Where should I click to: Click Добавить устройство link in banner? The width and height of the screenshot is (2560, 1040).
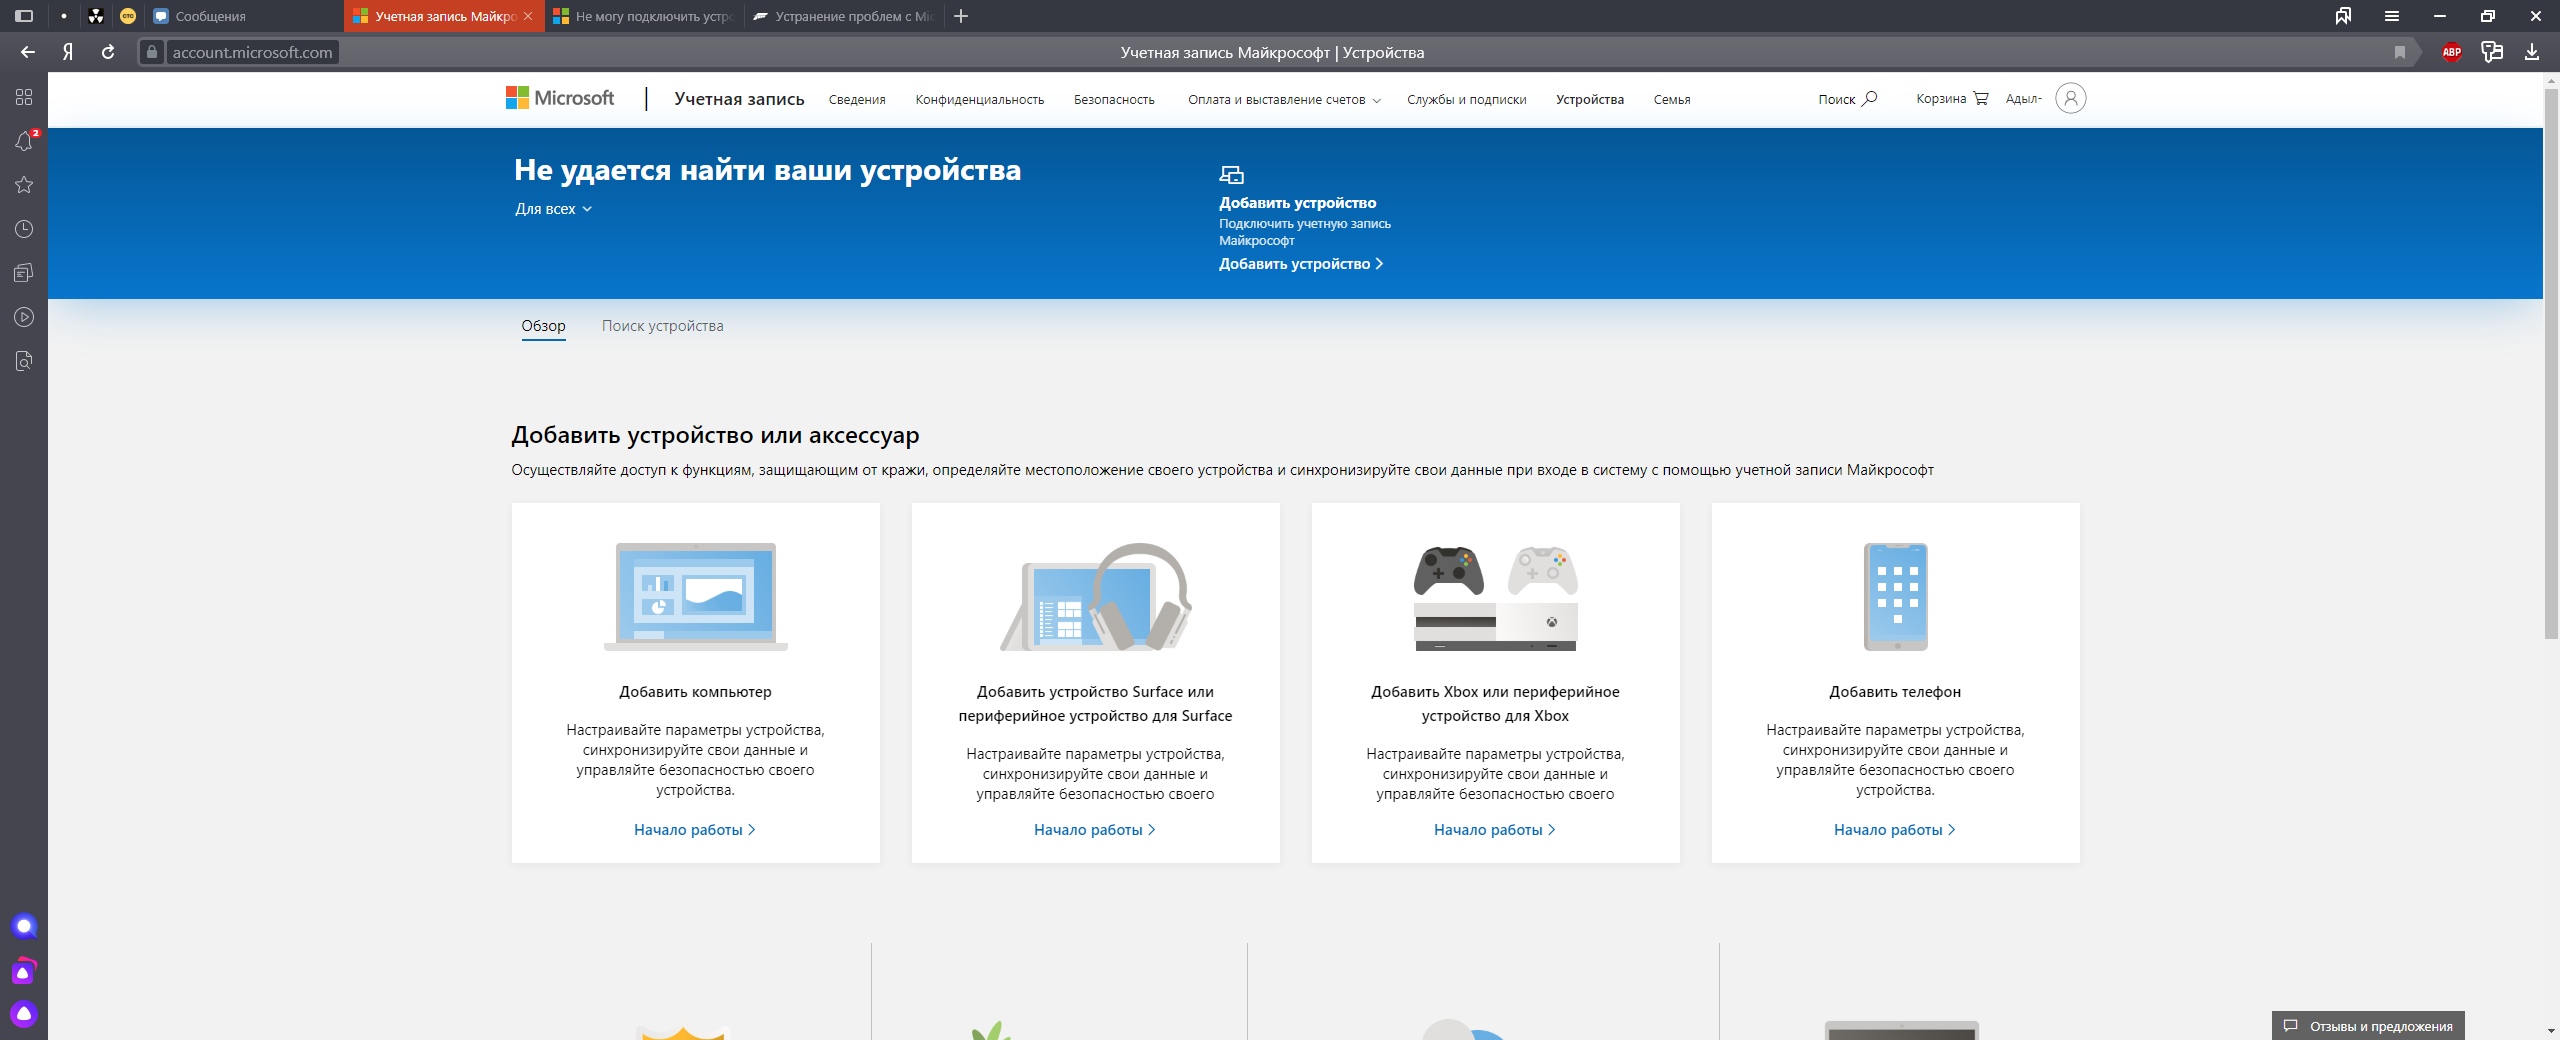click(x=1300, y=264)
